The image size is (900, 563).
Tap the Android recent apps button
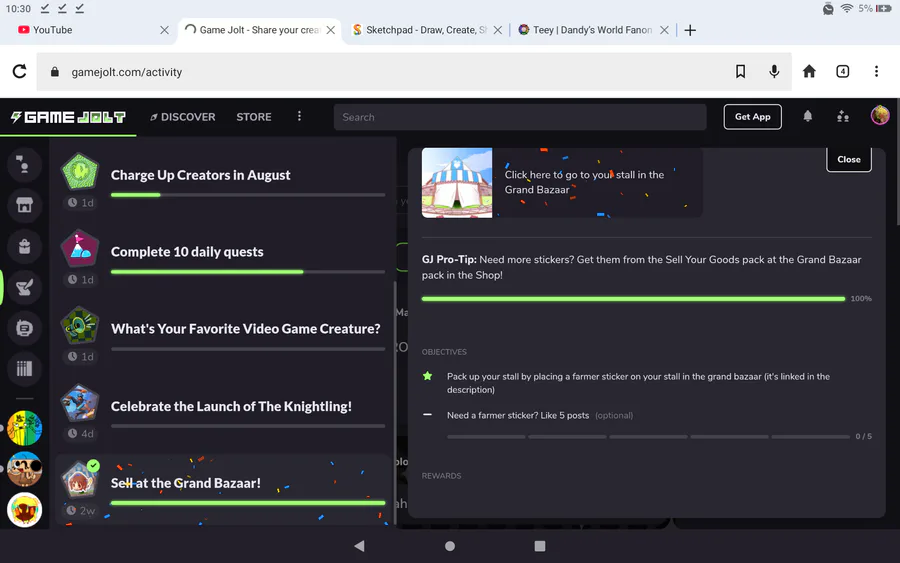pyautogui.click(x=540, y=546)
